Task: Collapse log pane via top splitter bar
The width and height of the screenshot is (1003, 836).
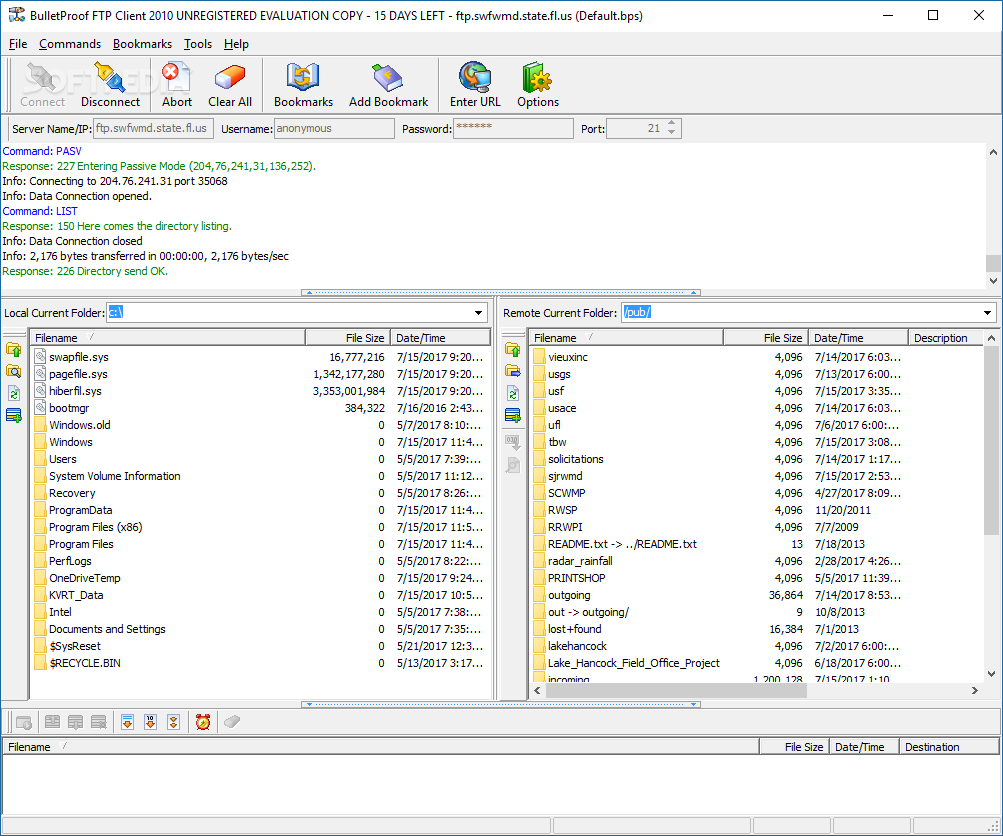Action: coord(501,292)
